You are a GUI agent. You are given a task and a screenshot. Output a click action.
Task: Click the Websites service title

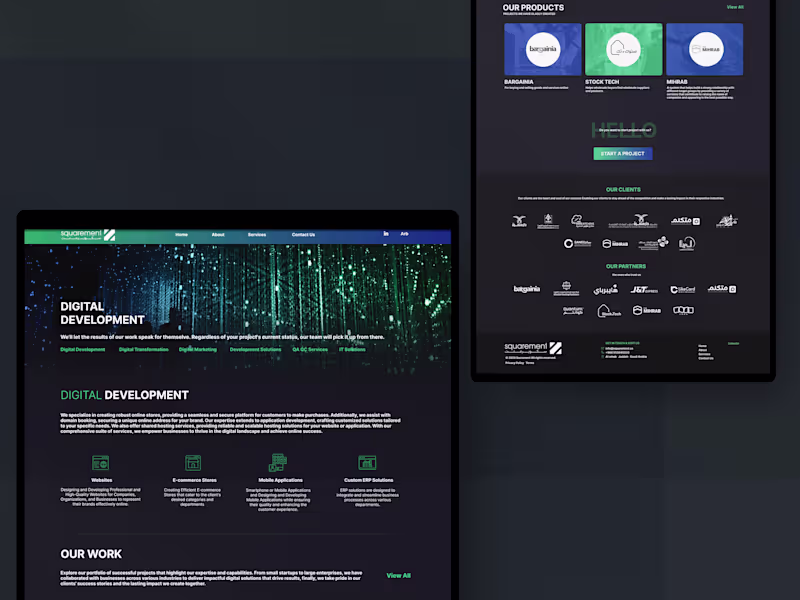click(102, 480)
